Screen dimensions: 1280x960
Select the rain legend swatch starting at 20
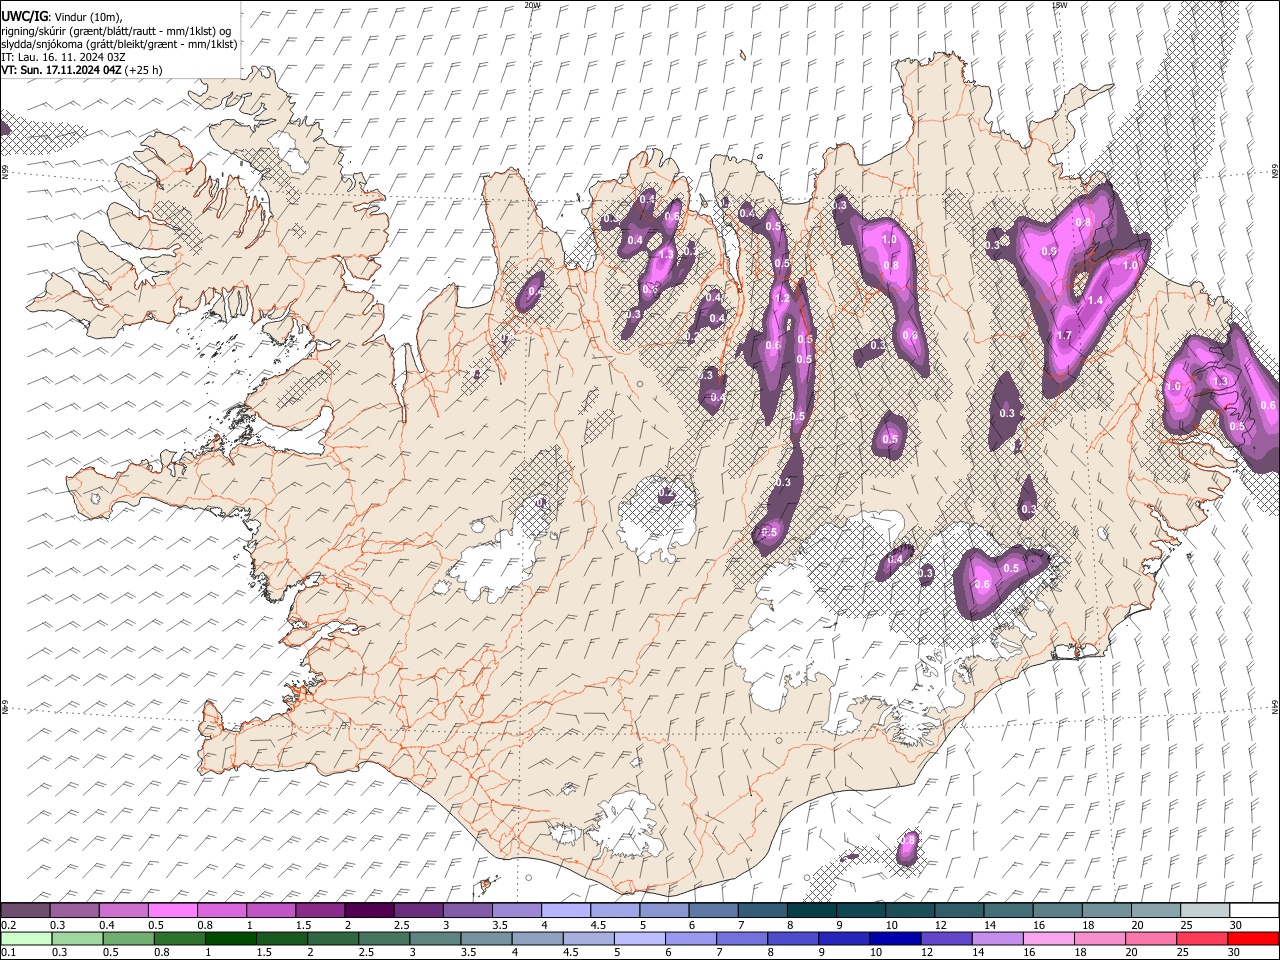tap(1151, 938)
